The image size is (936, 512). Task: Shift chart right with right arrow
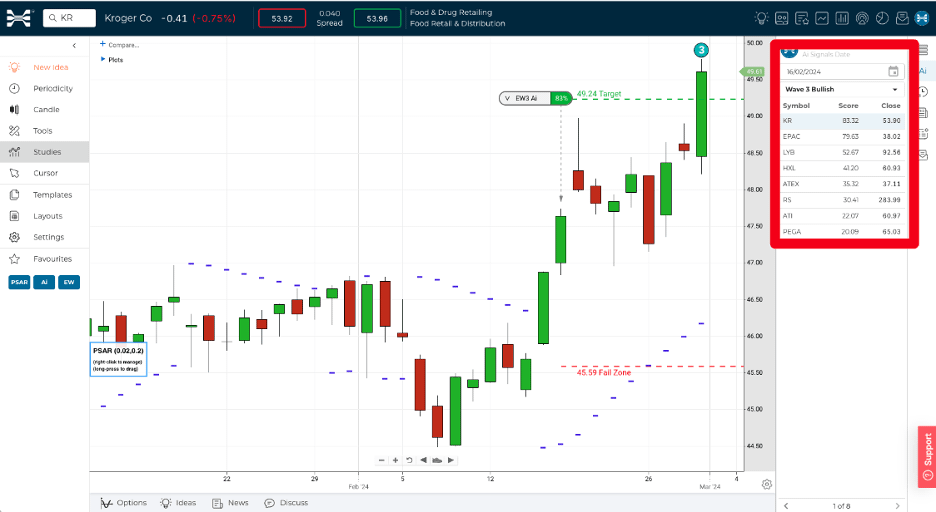(x=451, y=460)
